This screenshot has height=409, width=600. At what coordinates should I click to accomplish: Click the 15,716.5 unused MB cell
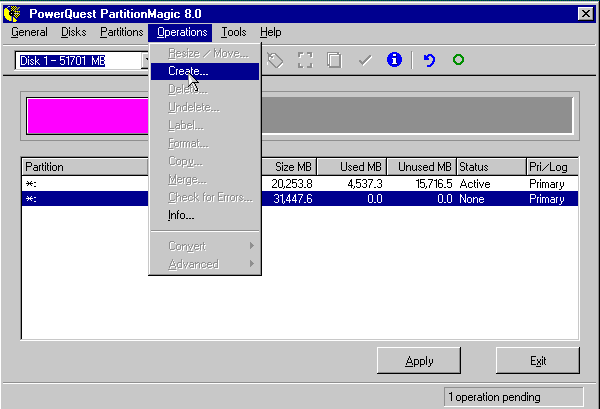[434, 184]
